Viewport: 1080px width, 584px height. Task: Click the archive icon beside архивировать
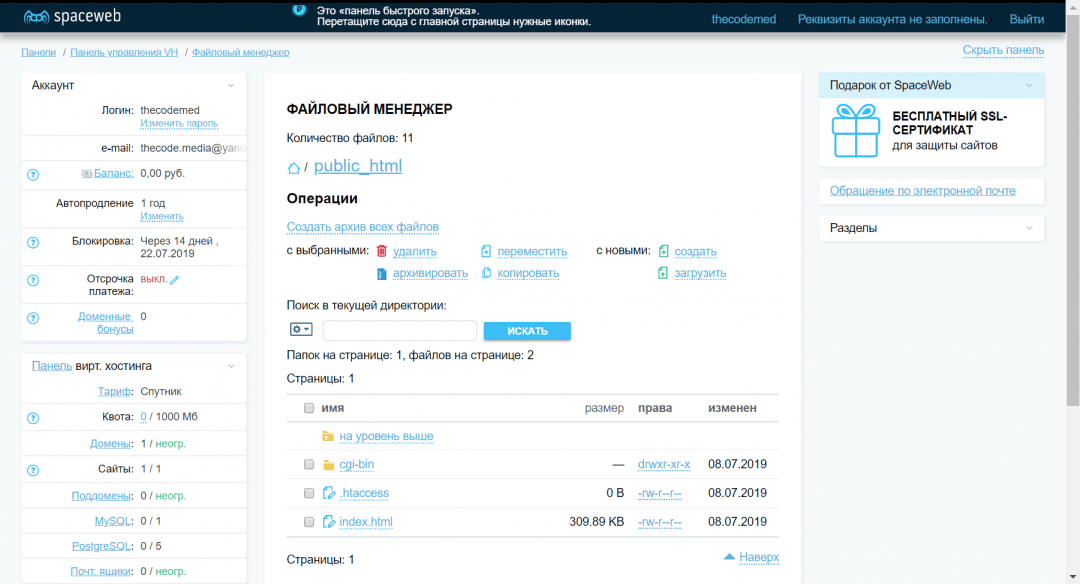point(381,273)
